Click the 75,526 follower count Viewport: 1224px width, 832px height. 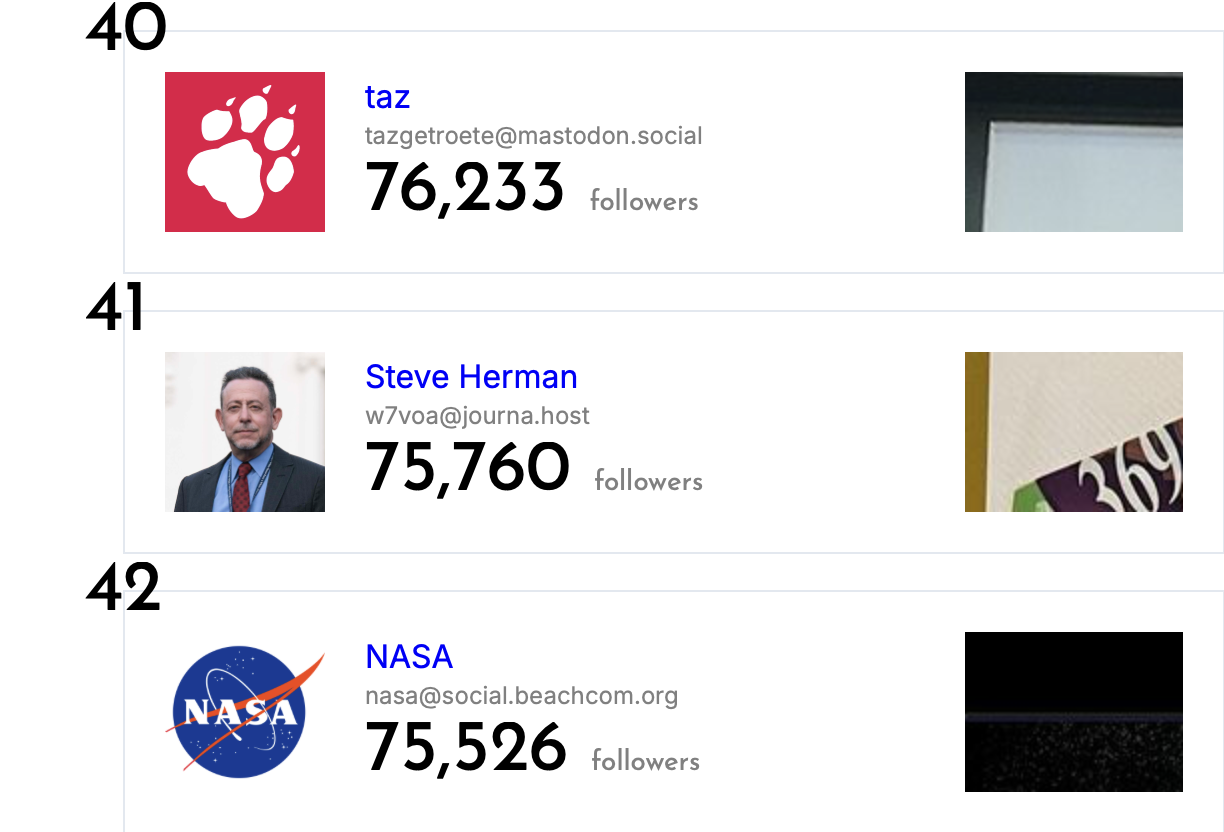pyautogui.click(x=466, y=748)
